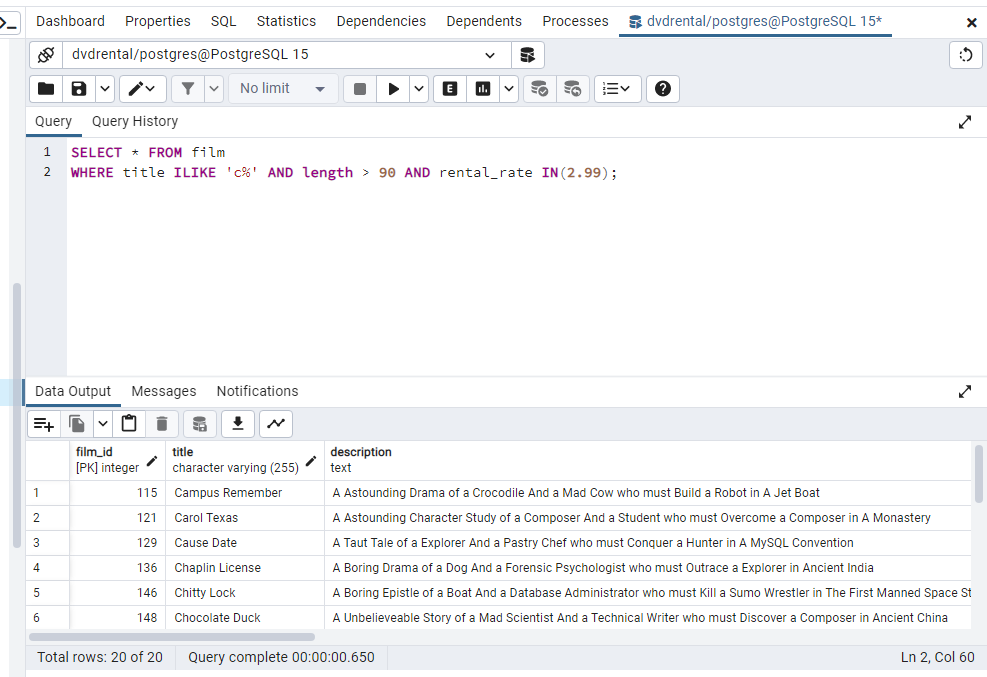
Task: Select the Chitty Lock title cell
Action: (245, 593)
